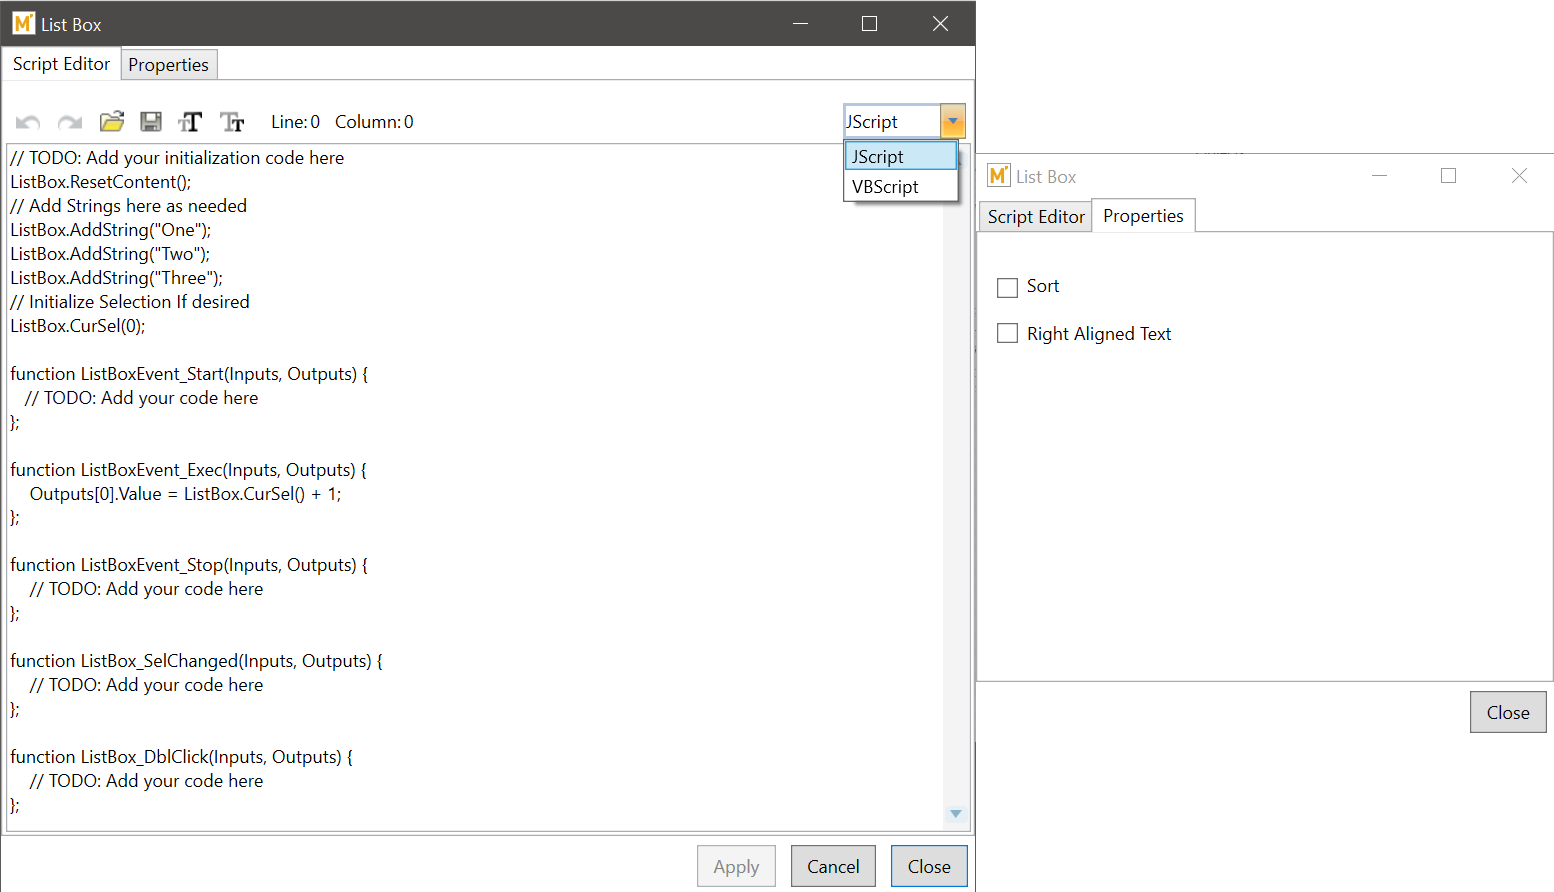This screenshot has height=892, width=1554.
Task: Collapse the script language dropdown arrow
Action: pos(953,121)
